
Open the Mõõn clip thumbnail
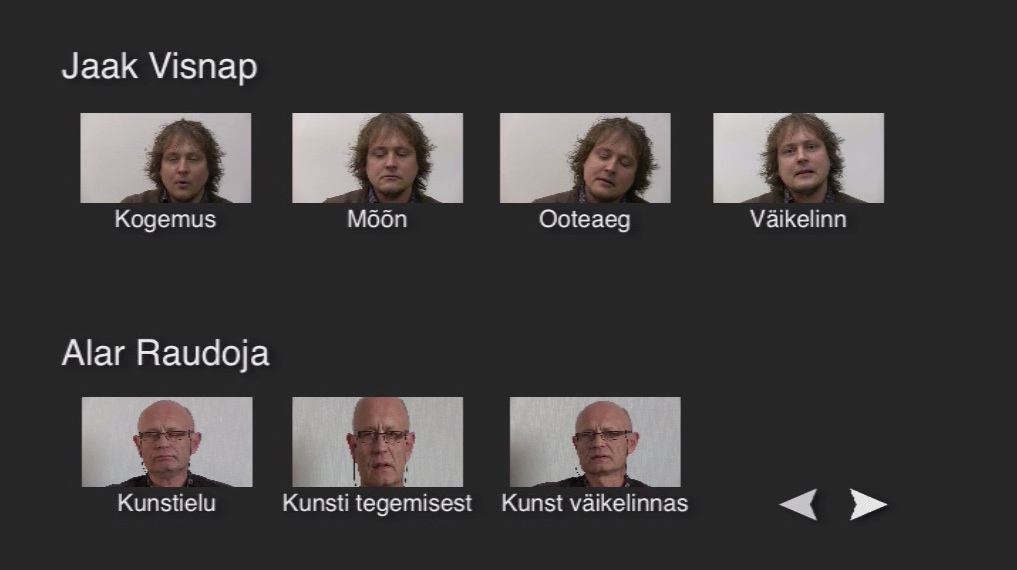tap(377, 158)
